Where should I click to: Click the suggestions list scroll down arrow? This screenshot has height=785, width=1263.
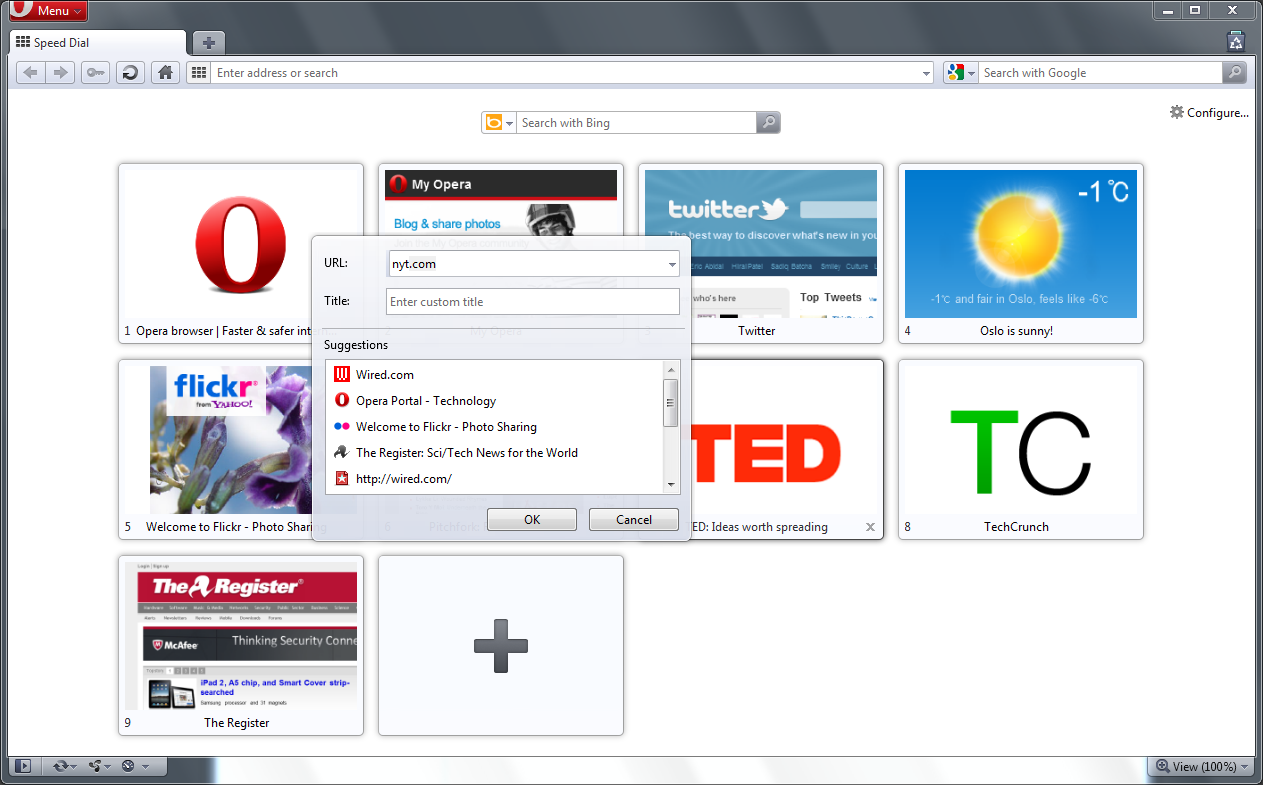(671, 484)
